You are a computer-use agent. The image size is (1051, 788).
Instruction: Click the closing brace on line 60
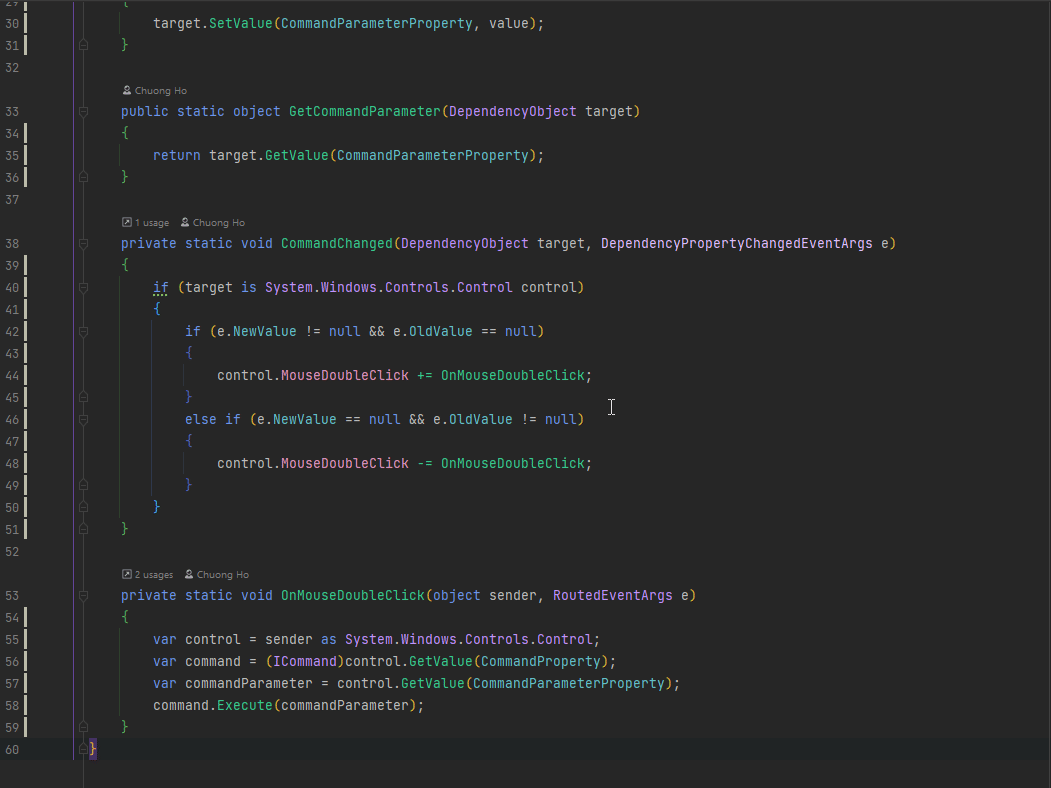93,749
